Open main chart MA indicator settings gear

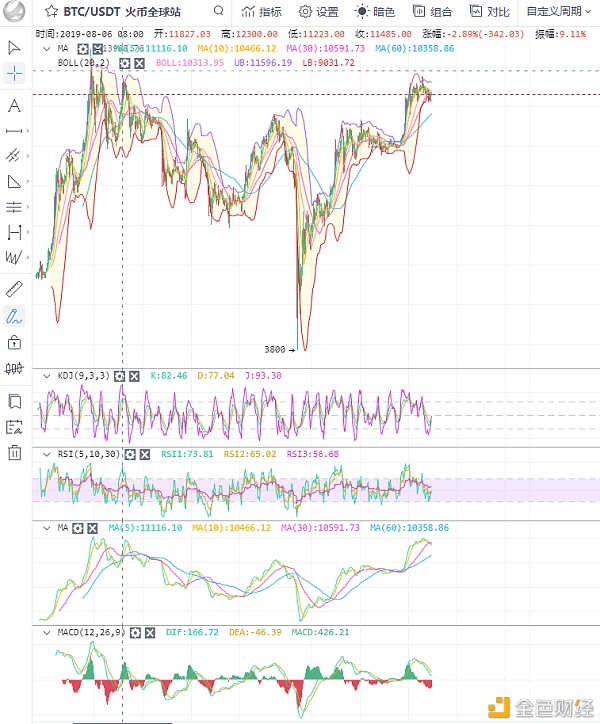pos(83,48)
